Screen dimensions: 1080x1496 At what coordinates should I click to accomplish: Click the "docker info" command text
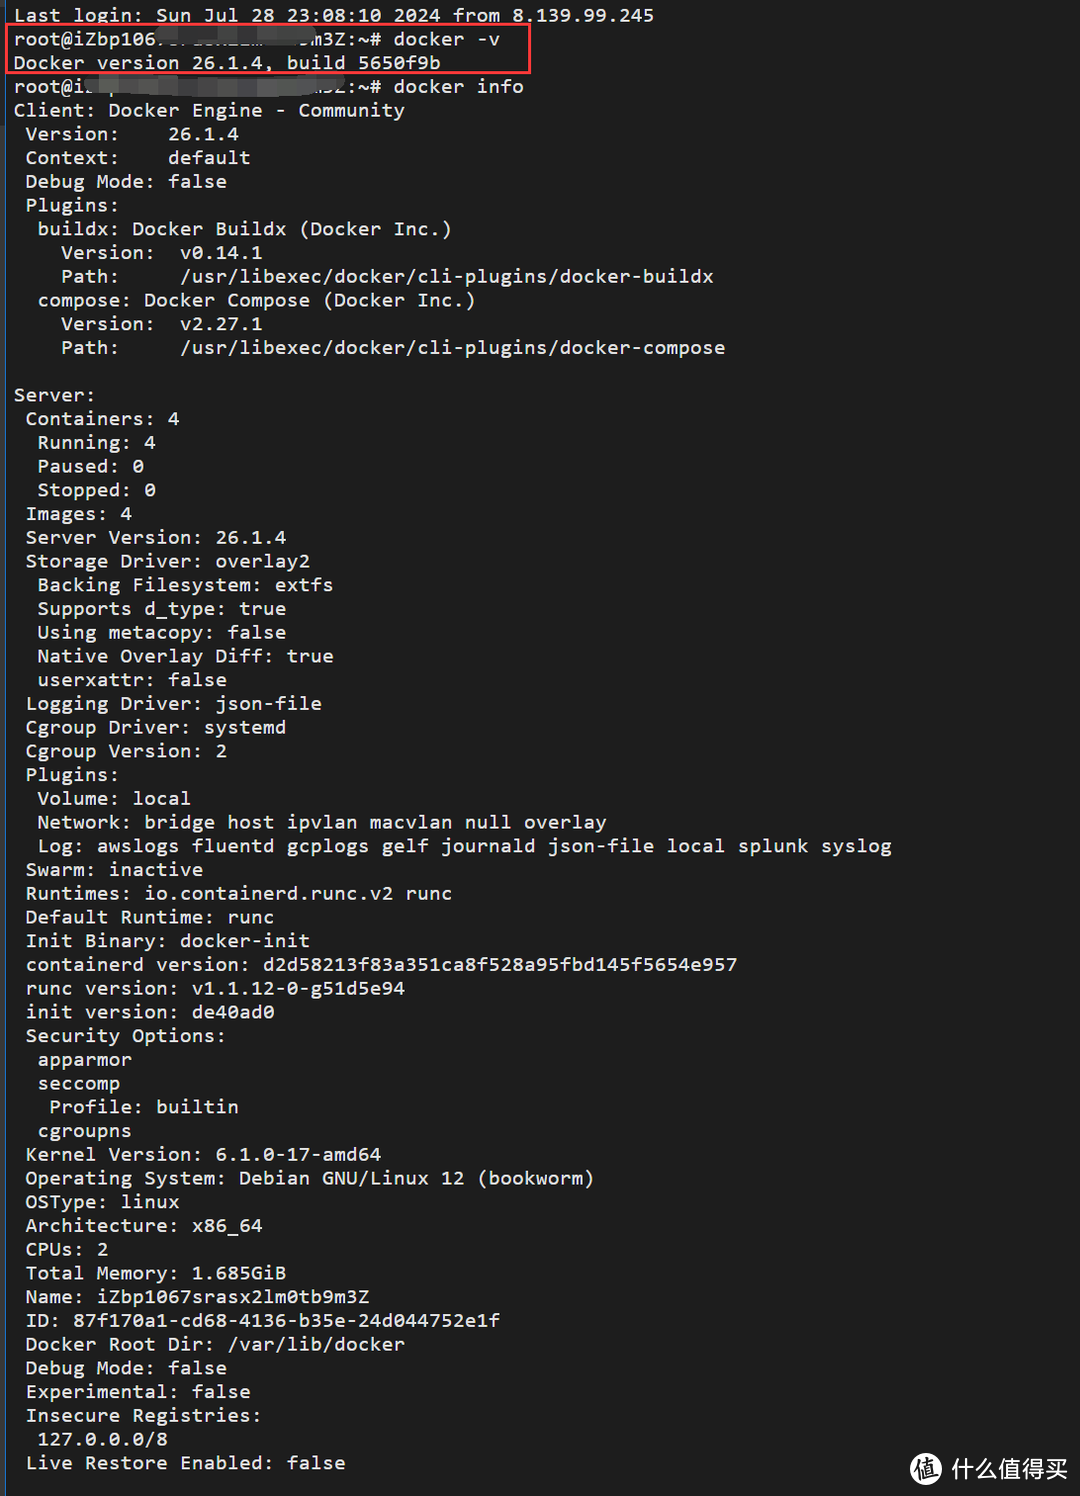point(458,87)
